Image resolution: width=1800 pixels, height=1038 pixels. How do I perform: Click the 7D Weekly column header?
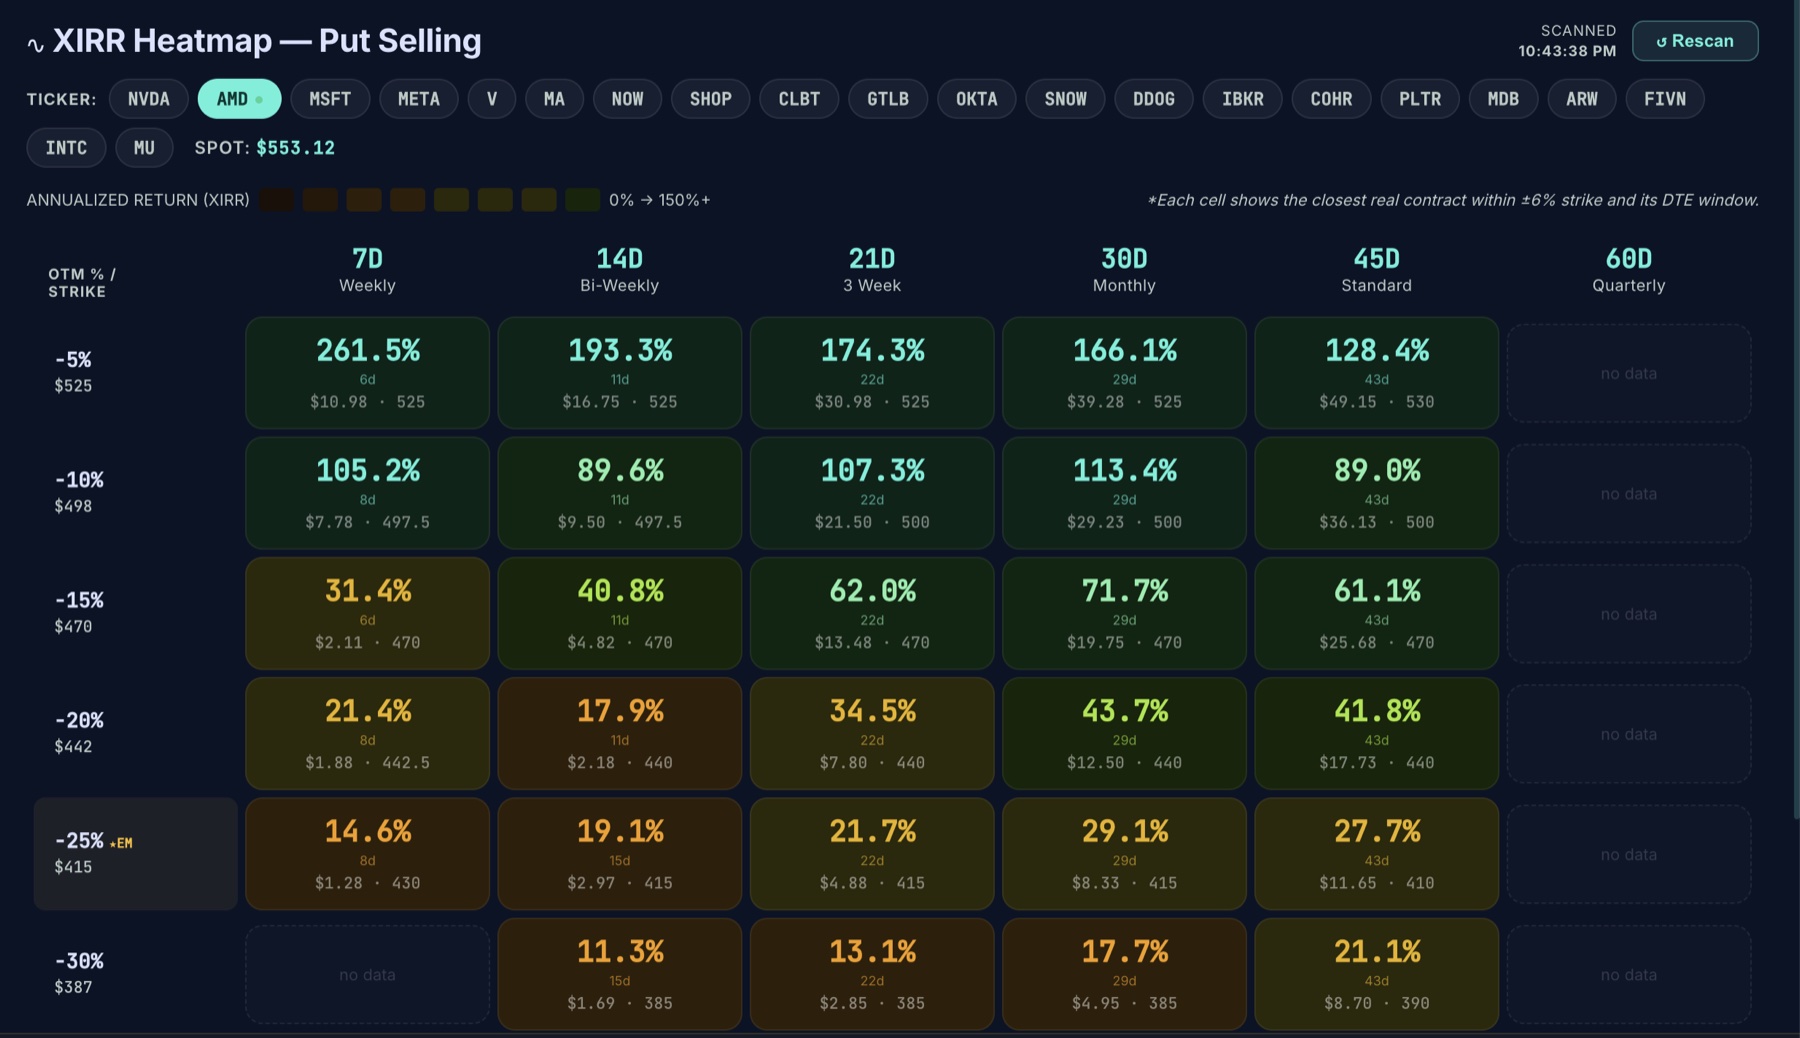[367, 270]
